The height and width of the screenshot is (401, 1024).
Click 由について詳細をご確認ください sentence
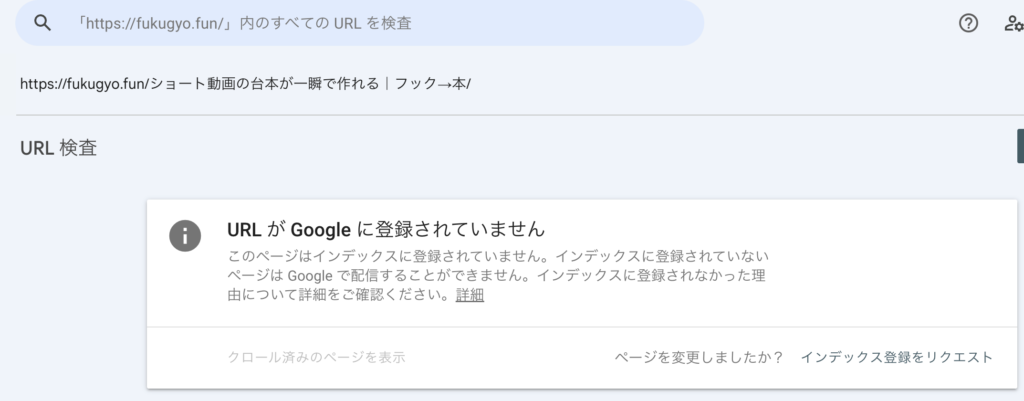335,296
